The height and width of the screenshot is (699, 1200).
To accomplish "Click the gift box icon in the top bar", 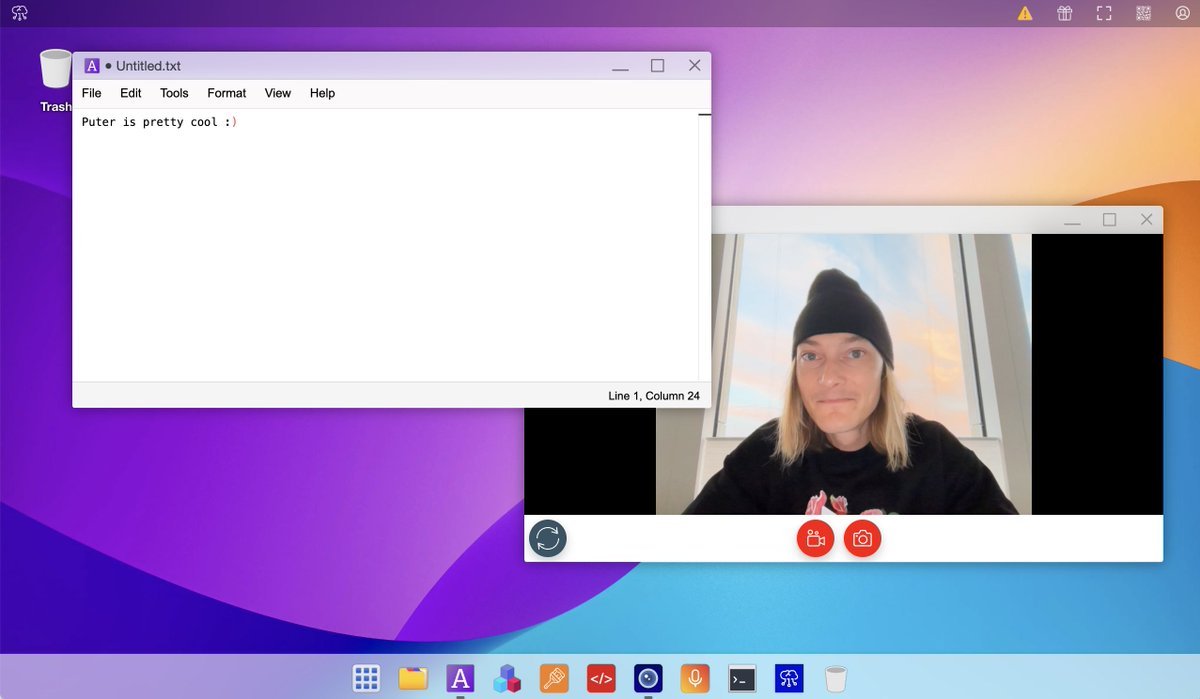I will 1064,13.
